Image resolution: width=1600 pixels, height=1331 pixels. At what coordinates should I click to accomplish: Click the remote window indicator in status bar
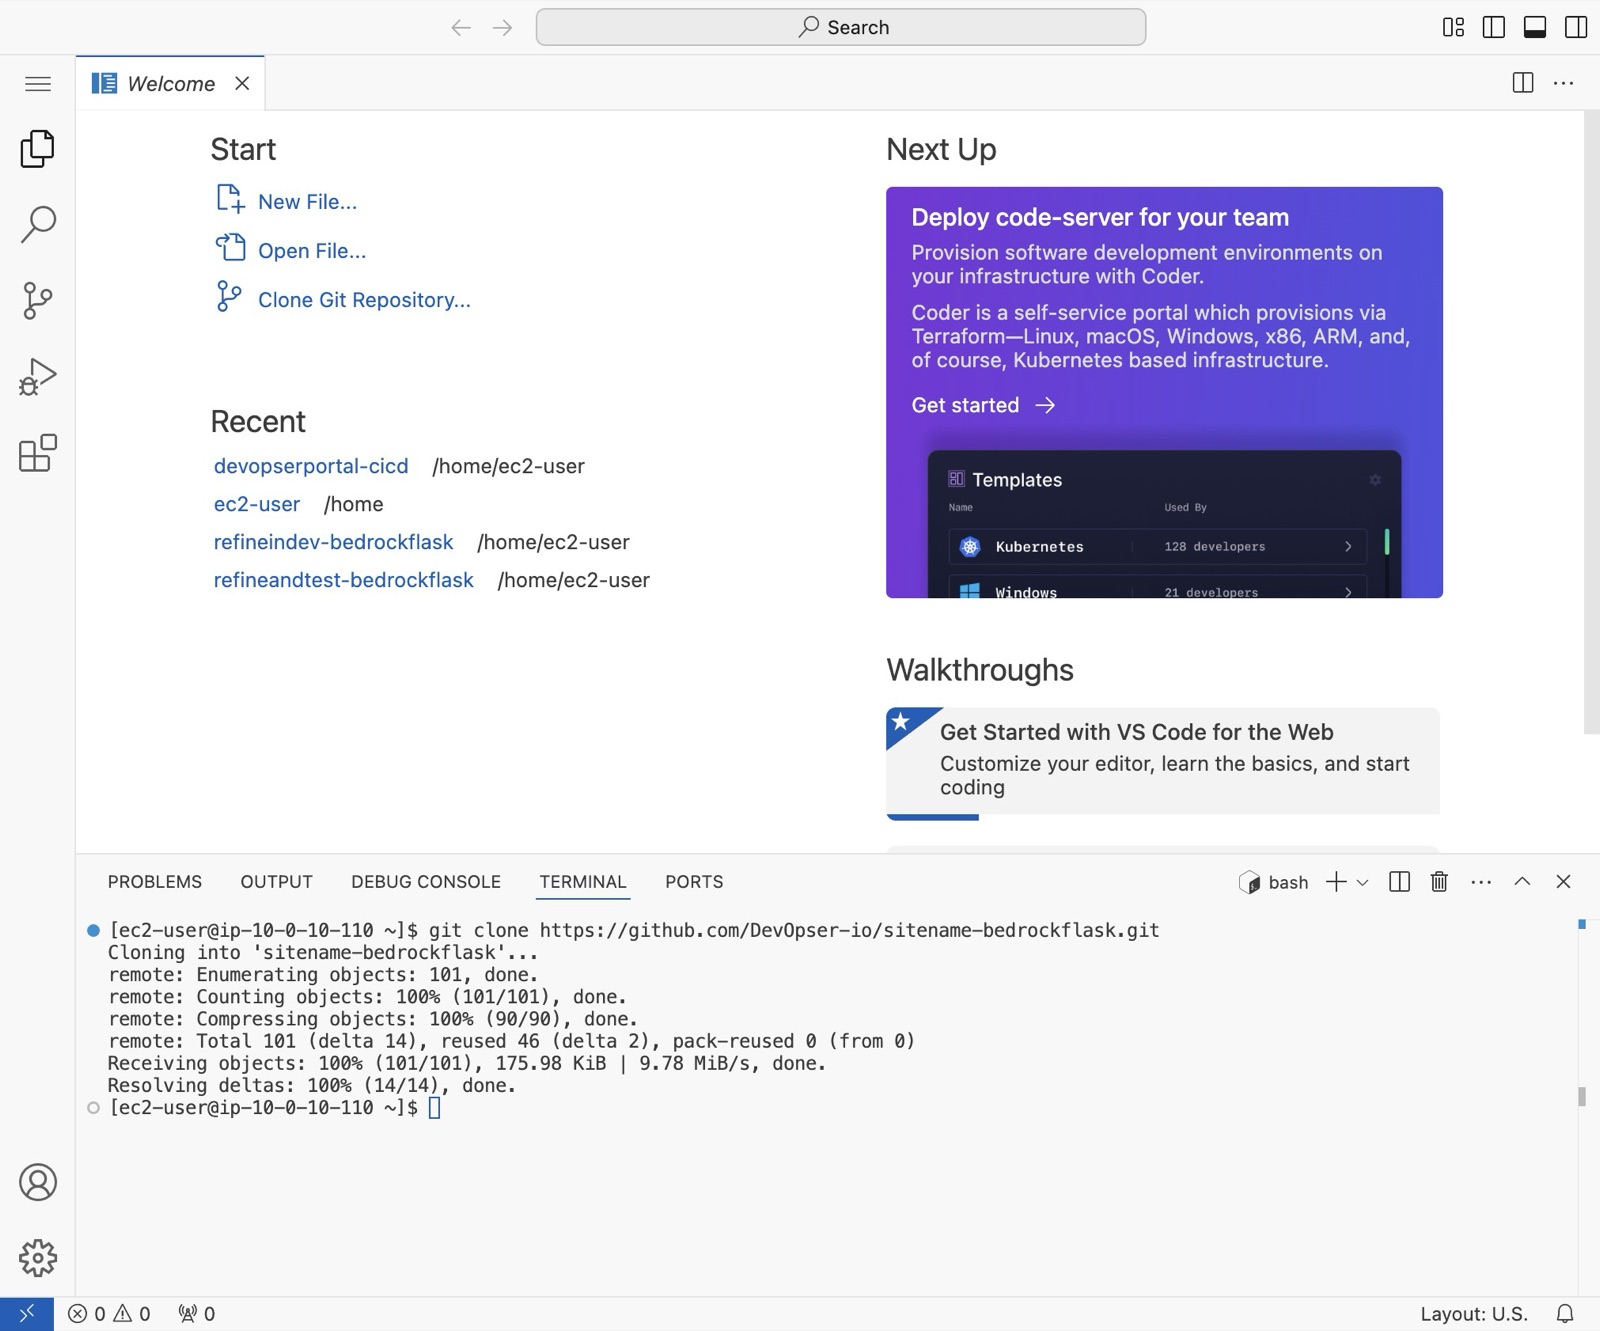pyautogui.click(x=27, y=1313)
